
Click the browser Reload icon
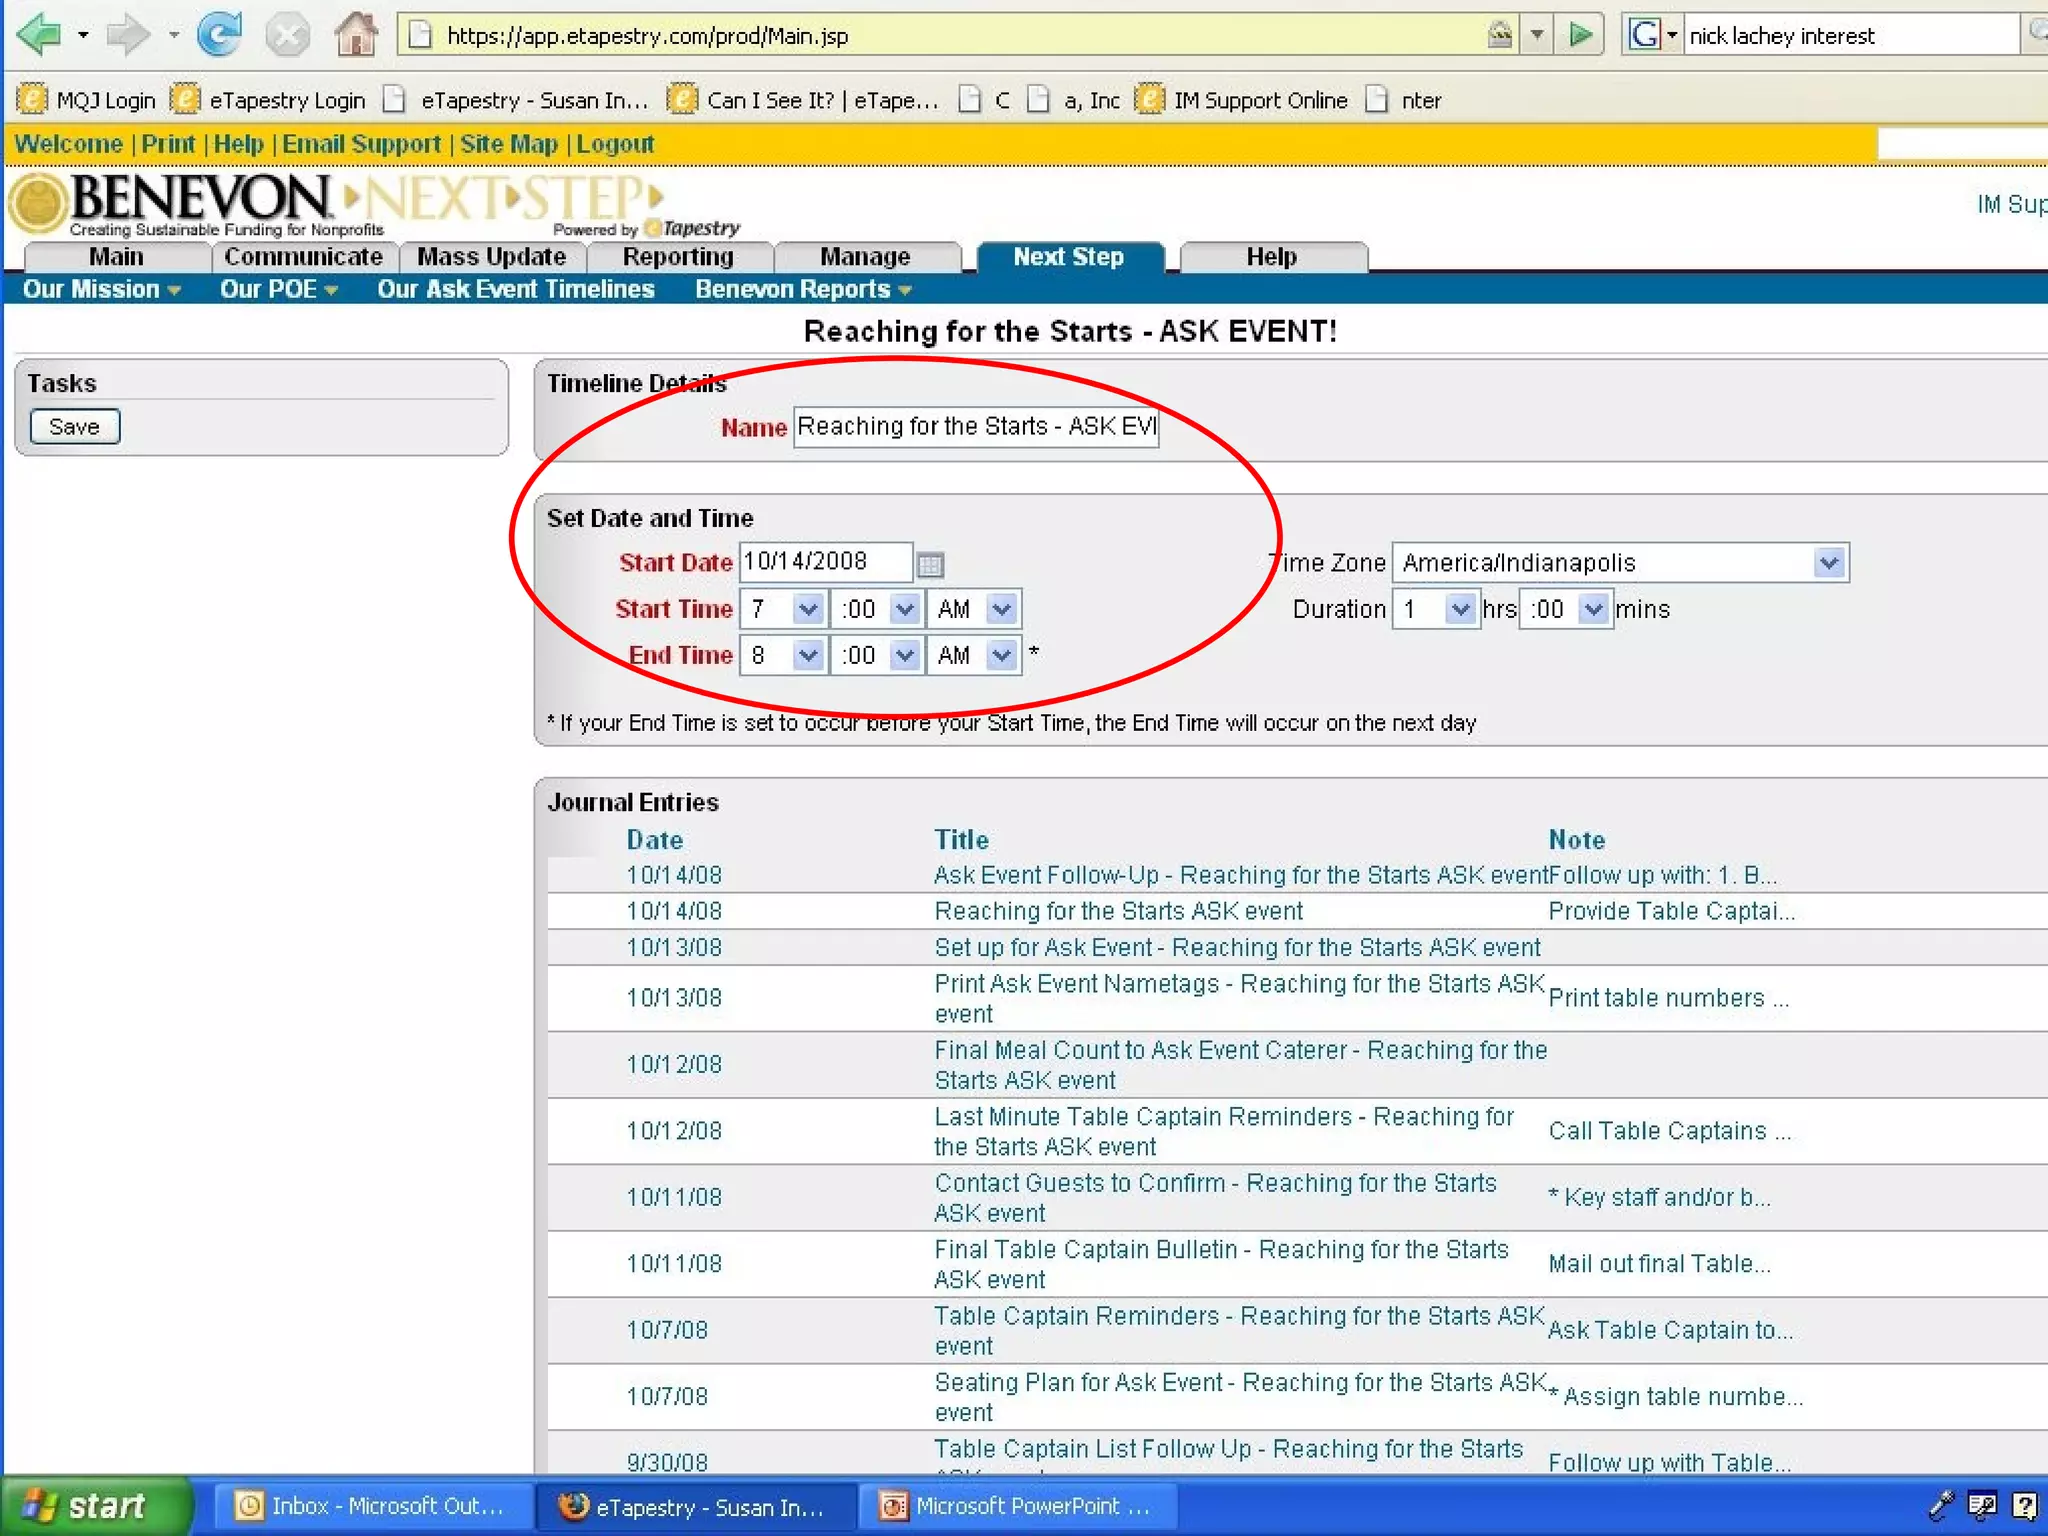tap(219, 36)
